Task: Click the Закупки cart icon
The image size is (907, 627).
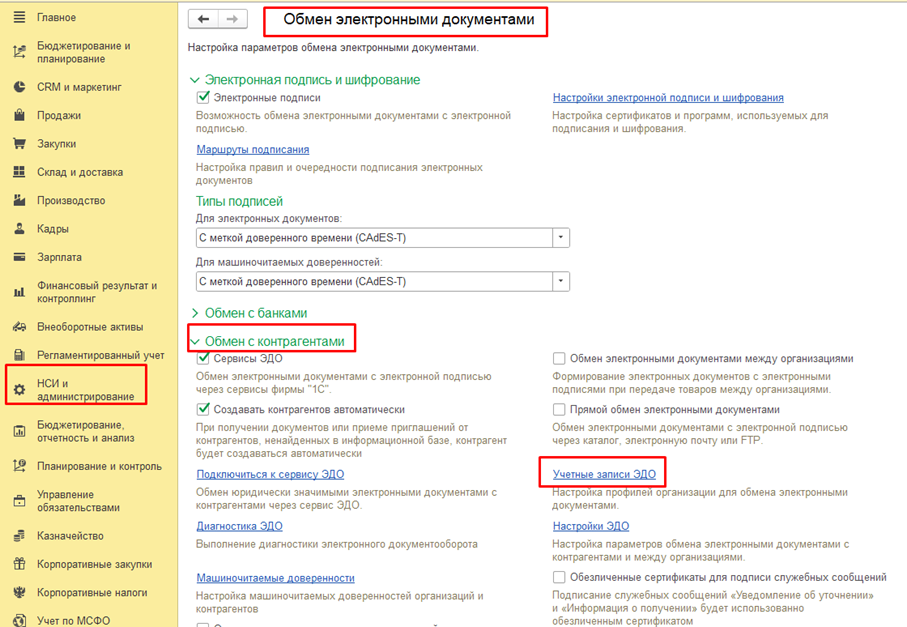Action: coord(19,143)
